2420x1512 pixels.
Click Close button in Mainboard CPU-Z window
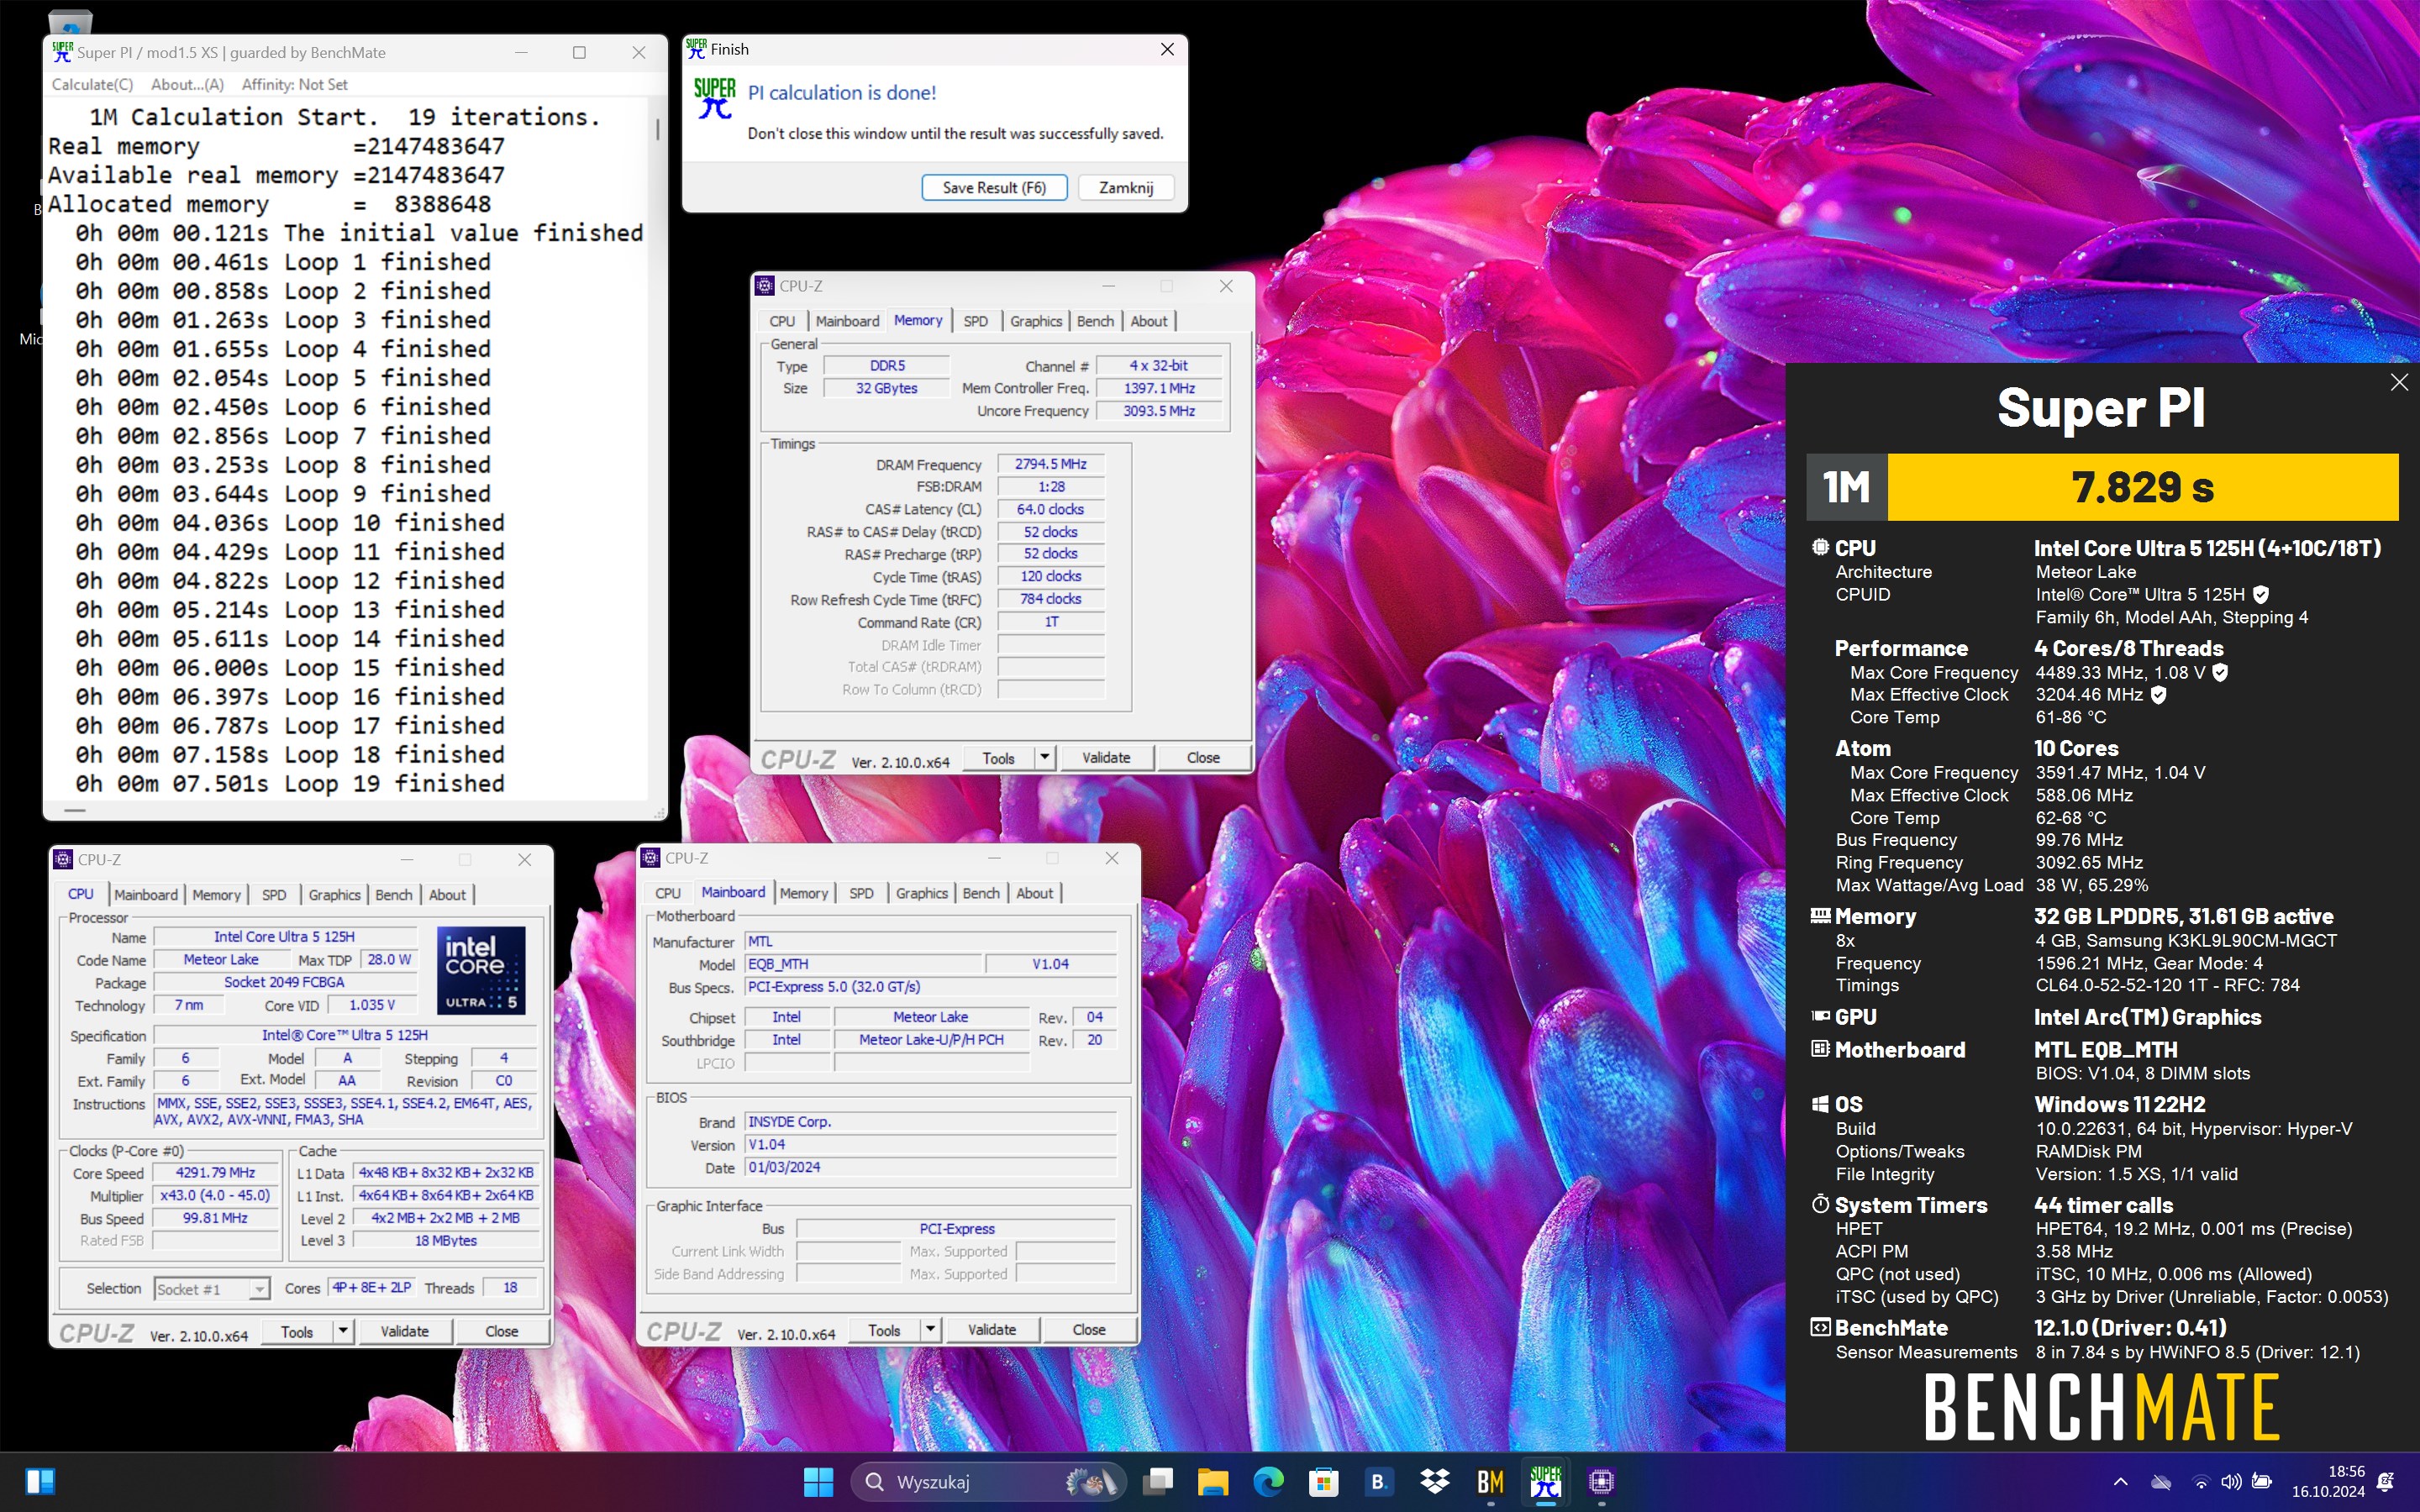(1089, 1330)
